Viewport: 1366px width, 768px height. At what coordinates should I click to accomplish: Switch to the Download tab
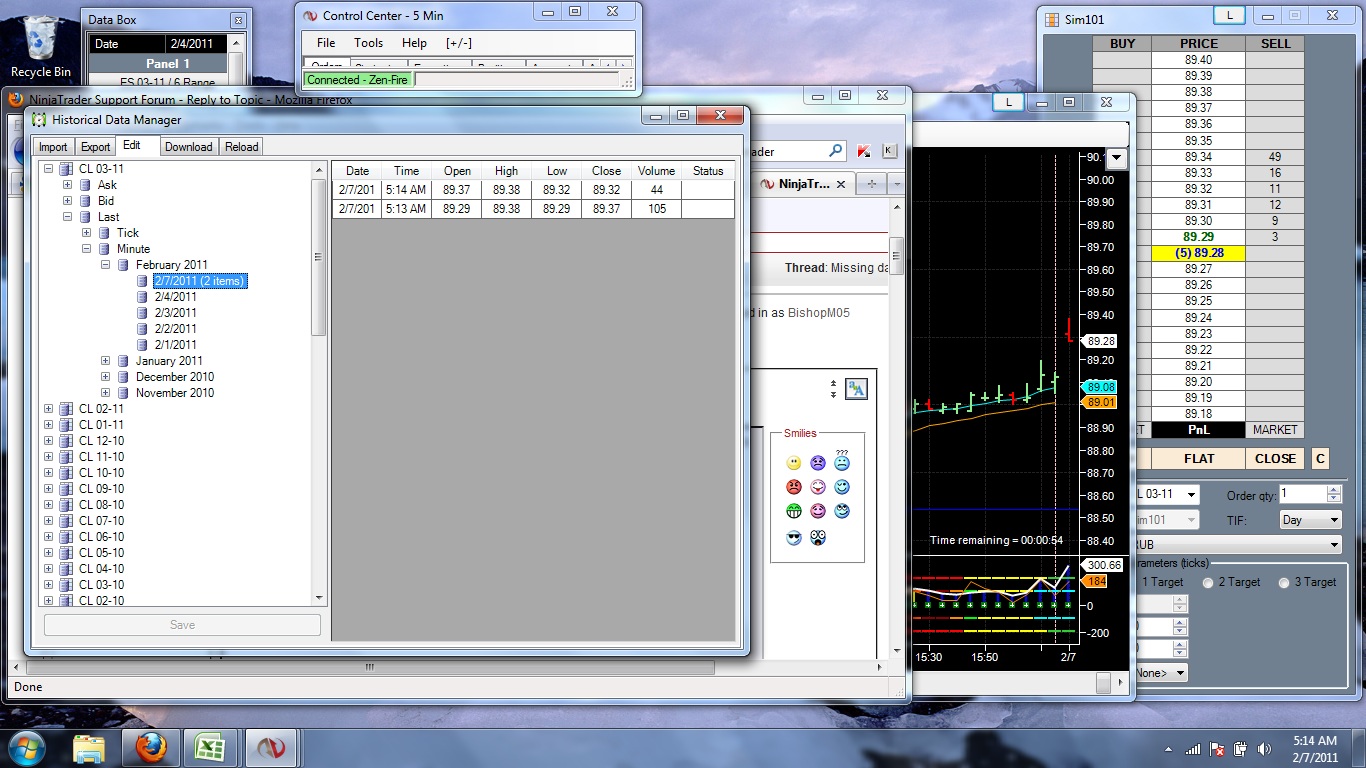point(188,147)
